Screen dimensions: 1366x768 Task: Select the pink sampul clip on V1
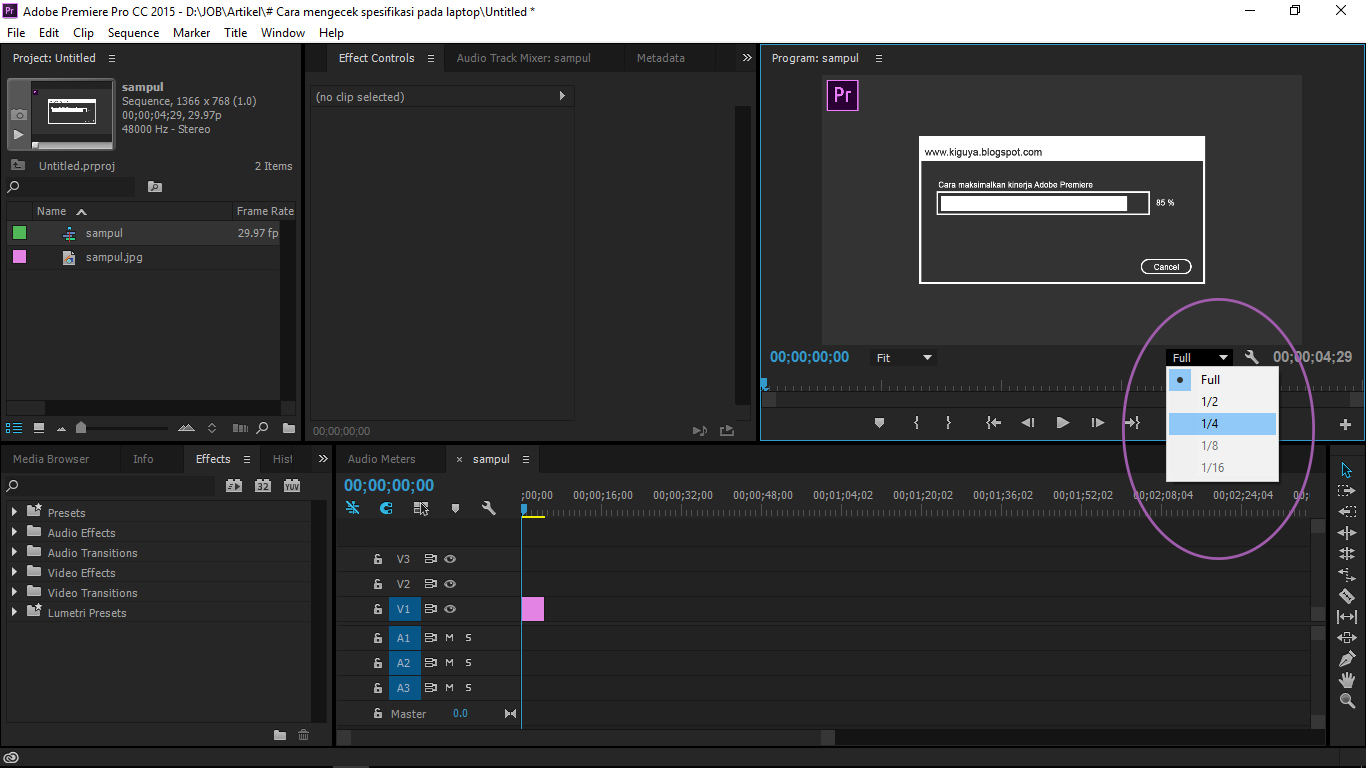coord(532,608)
